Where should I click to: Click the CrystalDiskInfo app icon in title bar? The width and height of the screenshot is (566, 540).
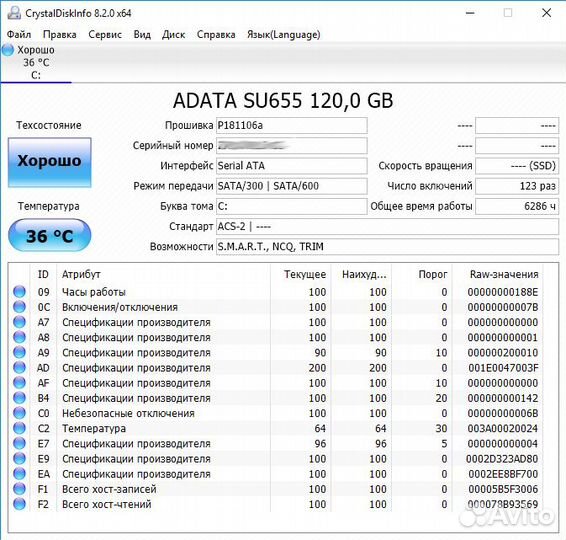(14, 13)
